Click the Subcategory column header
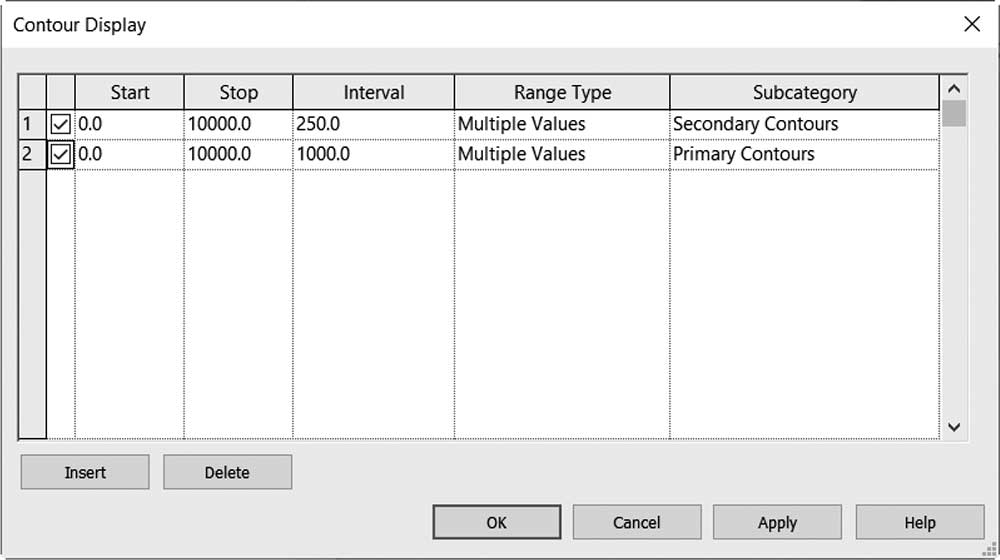This screenshot has height=560, width=1000. pos(804,92)
